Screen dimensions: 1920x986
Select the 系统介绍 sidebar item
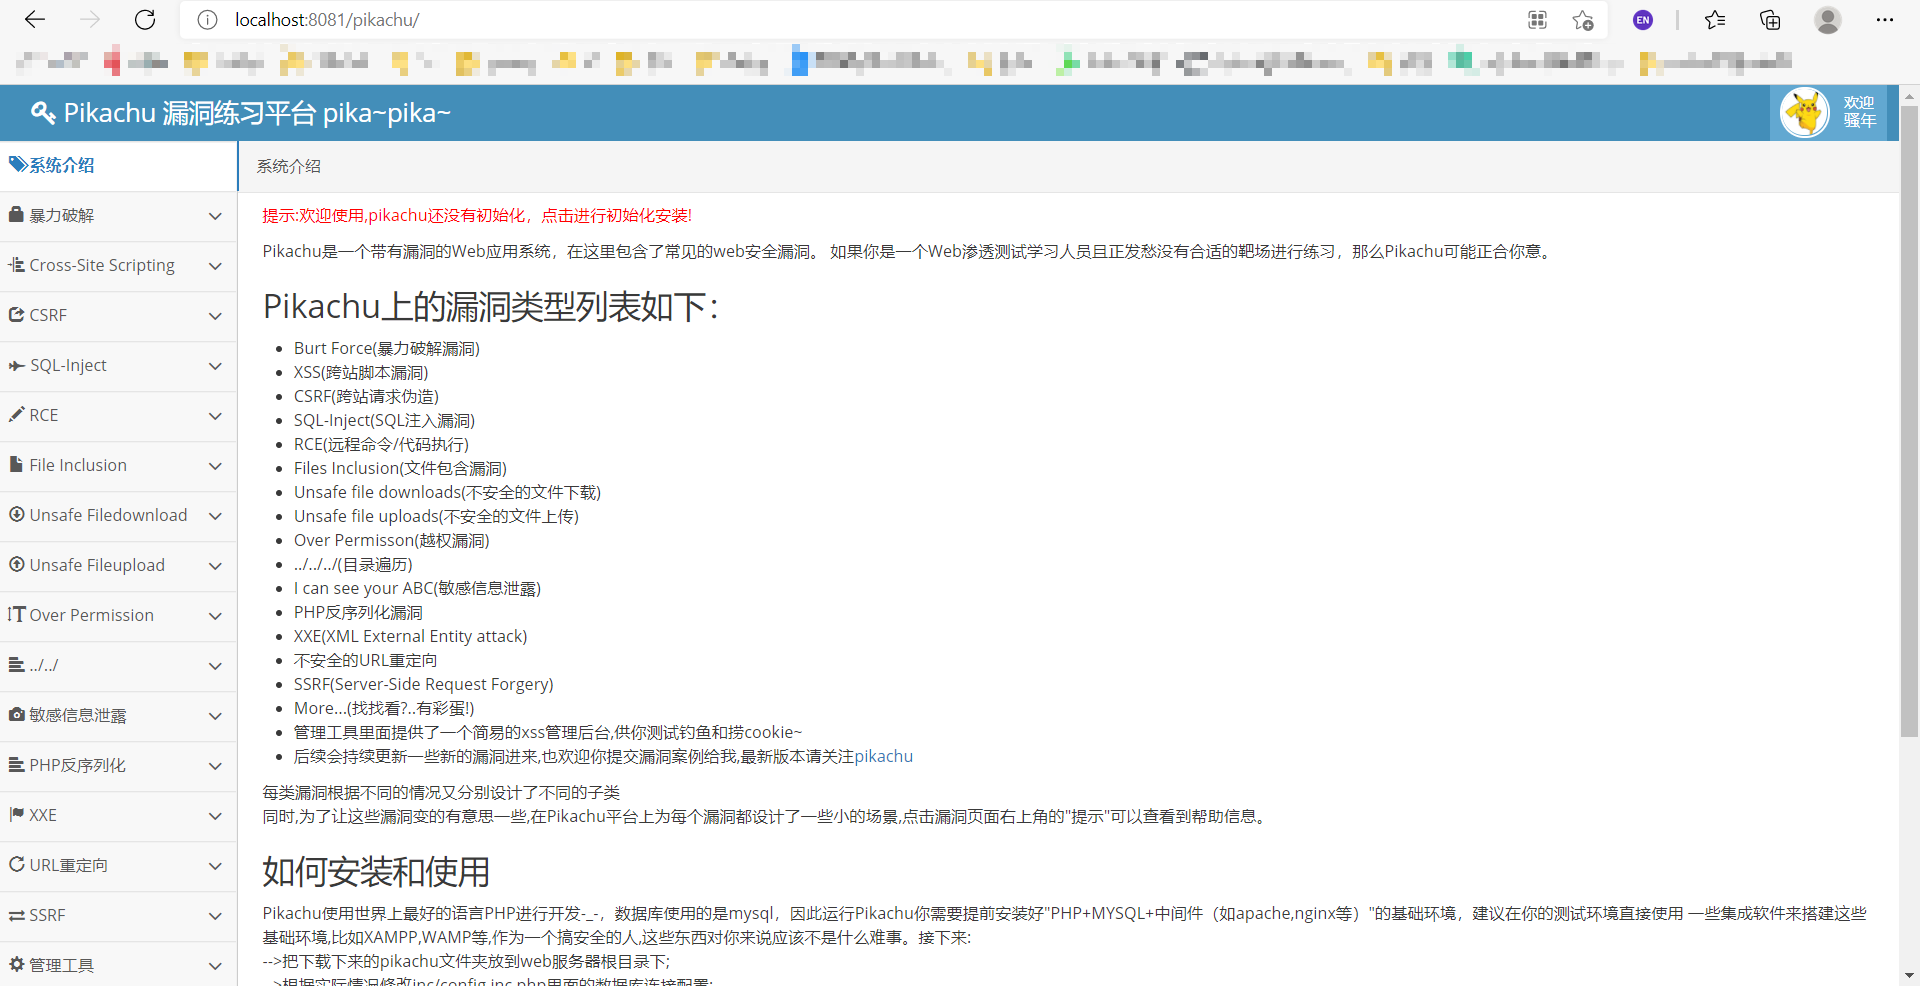coord(61,166)
